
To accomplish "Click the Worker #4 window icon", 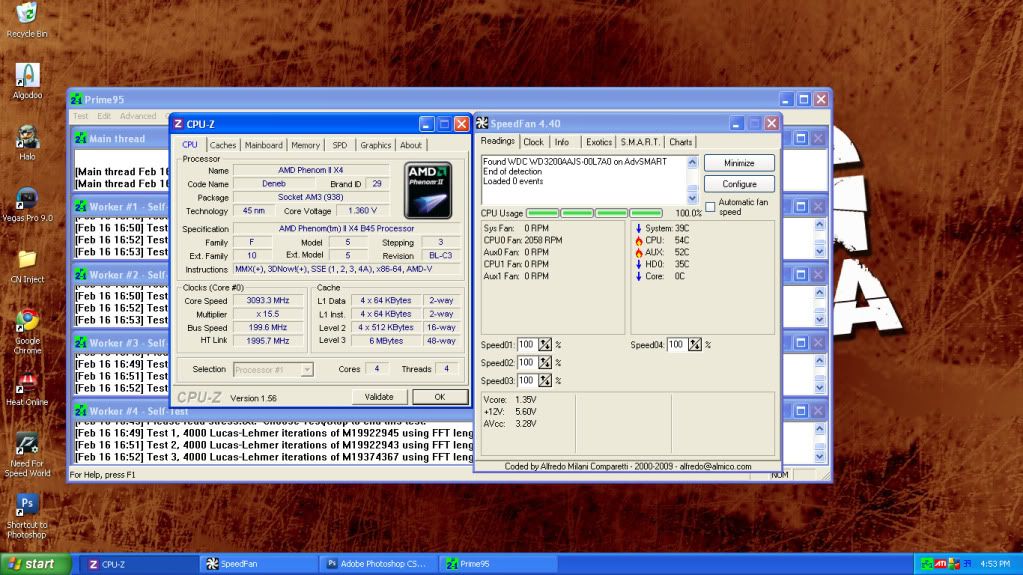I will click(x=81, y=411).
